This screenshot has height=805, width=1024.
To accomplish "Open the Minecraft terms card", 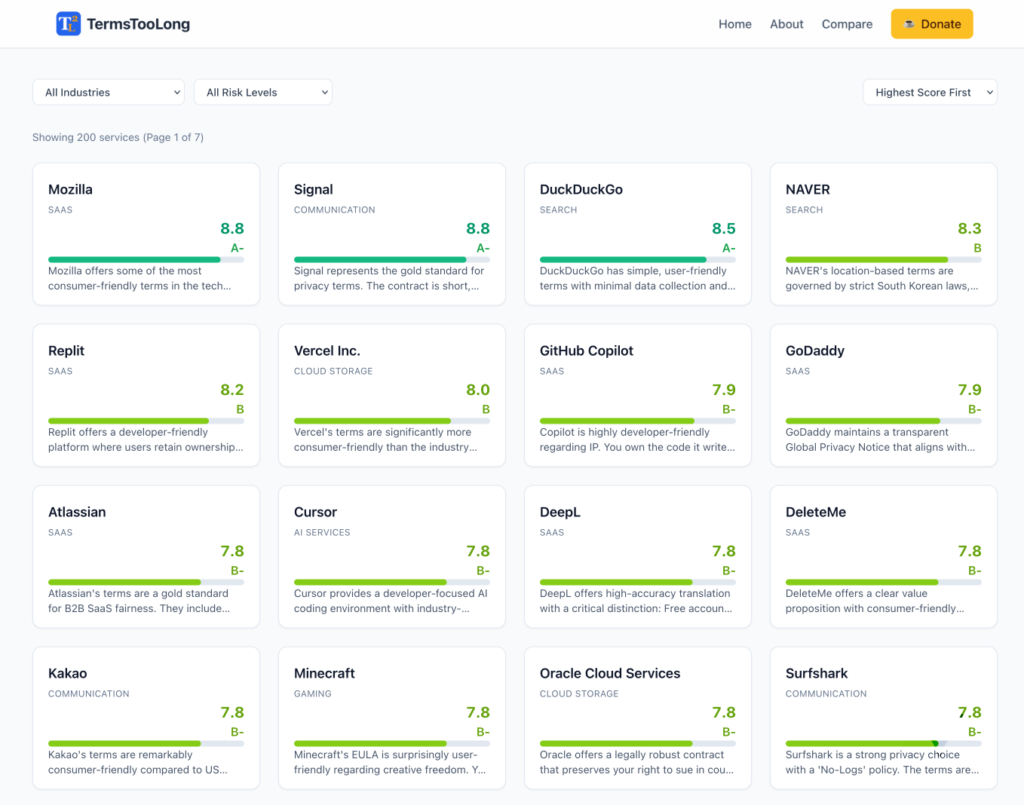I will pyautogui.click(x=391, y=718).
